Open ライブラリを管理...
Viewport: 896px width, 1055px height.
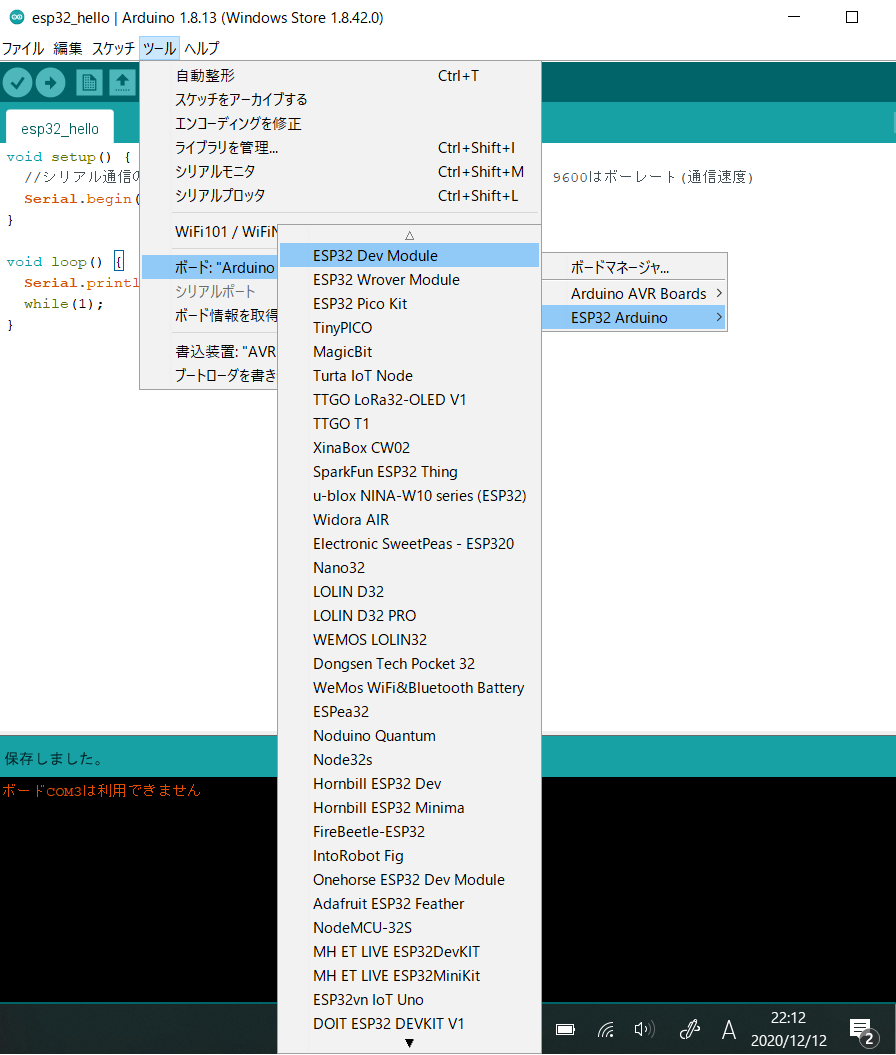[x=340, y=147]
